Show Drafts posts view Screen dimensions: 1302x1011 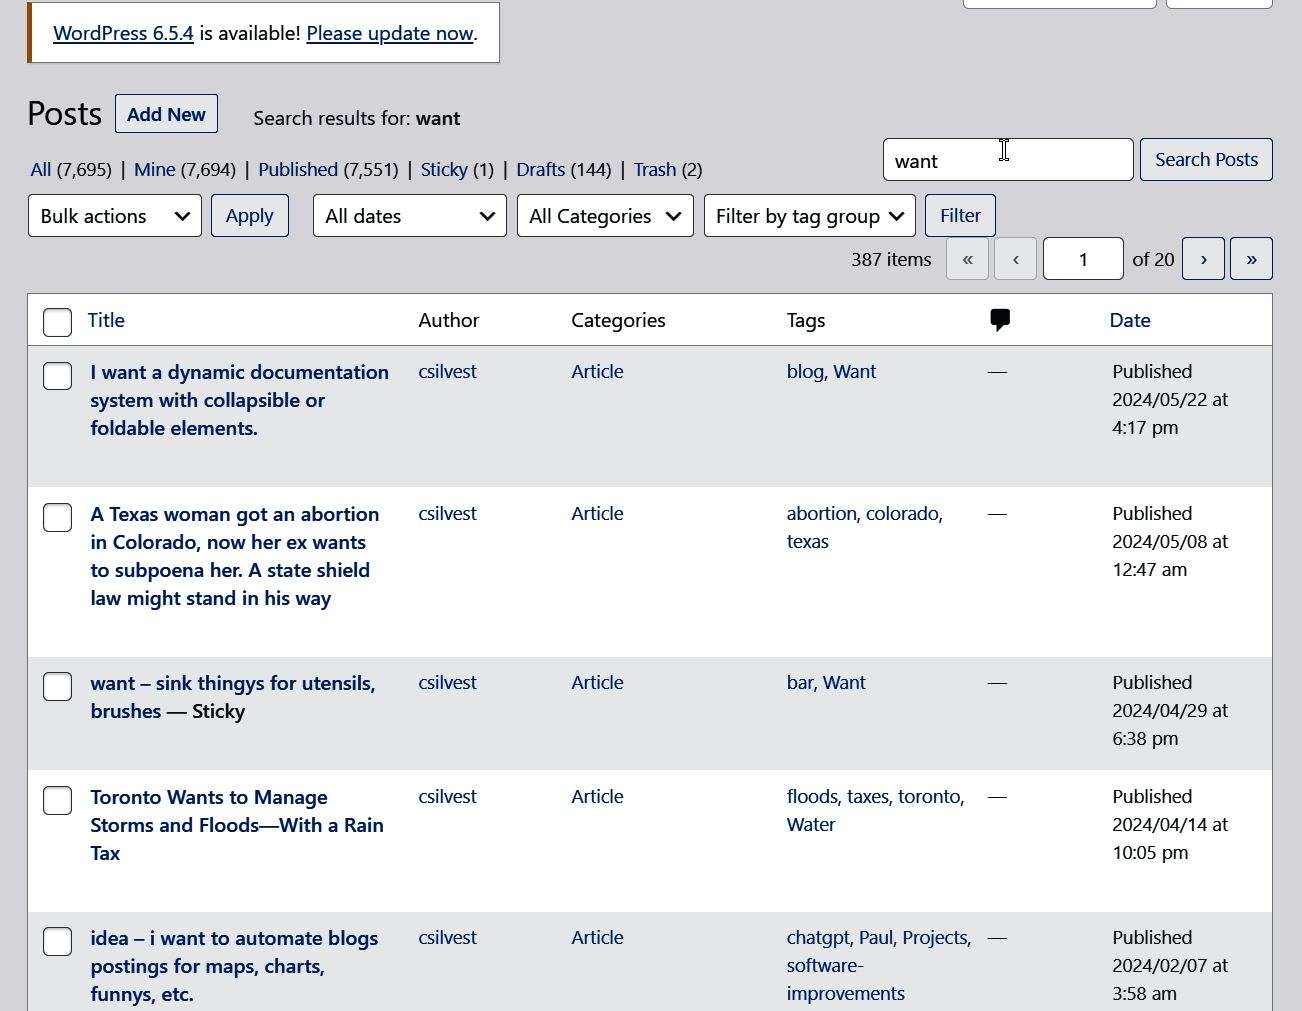540,170
